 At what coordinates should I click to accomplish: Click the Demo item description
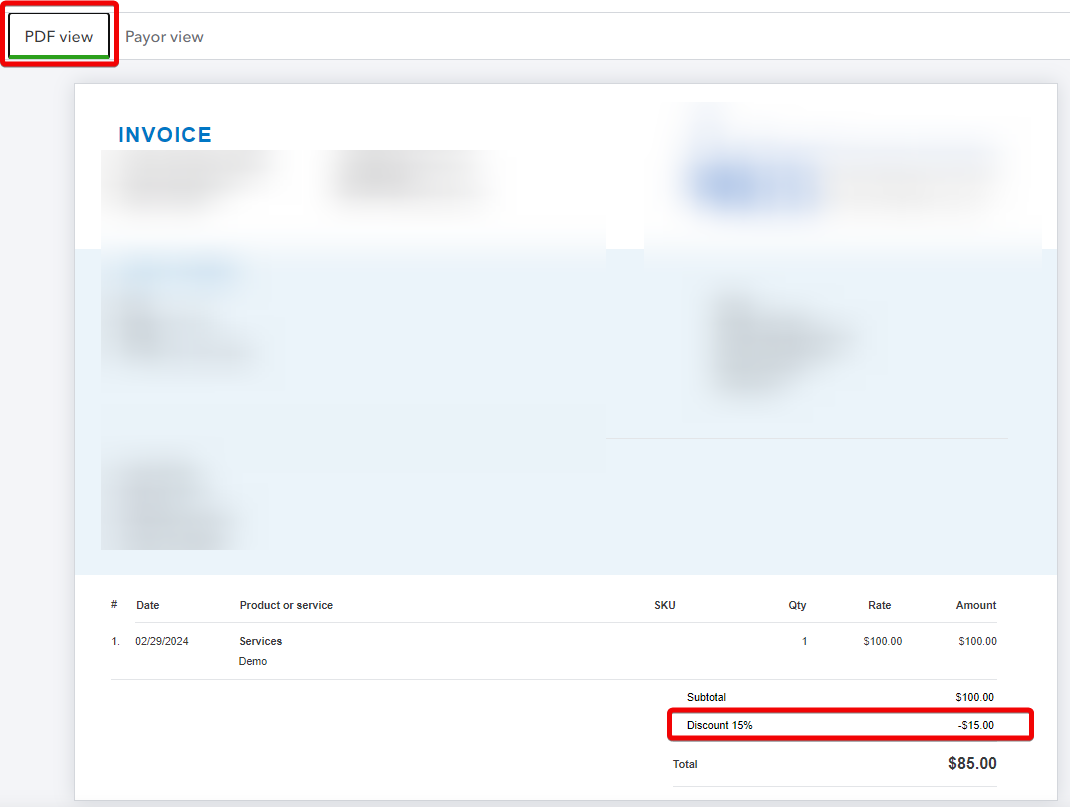(x=253, y=661)
